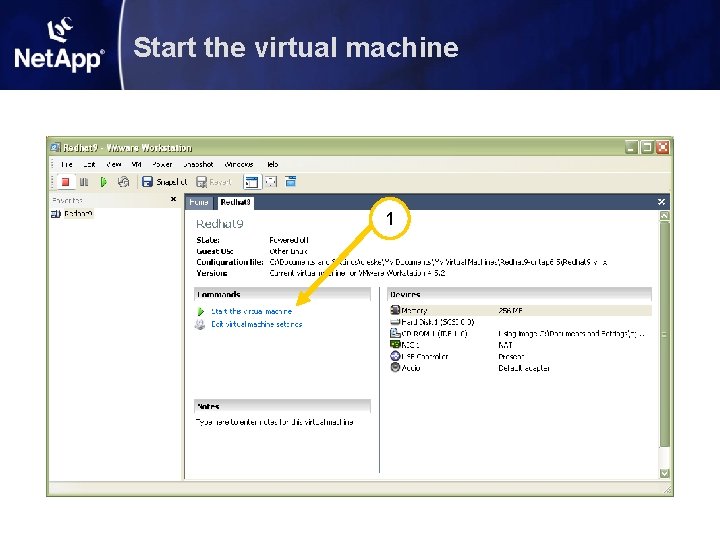Viewport: 720px width, 540px height.
Task: Click the quick switch toolbar icon
Action: (x=291, y=182)
